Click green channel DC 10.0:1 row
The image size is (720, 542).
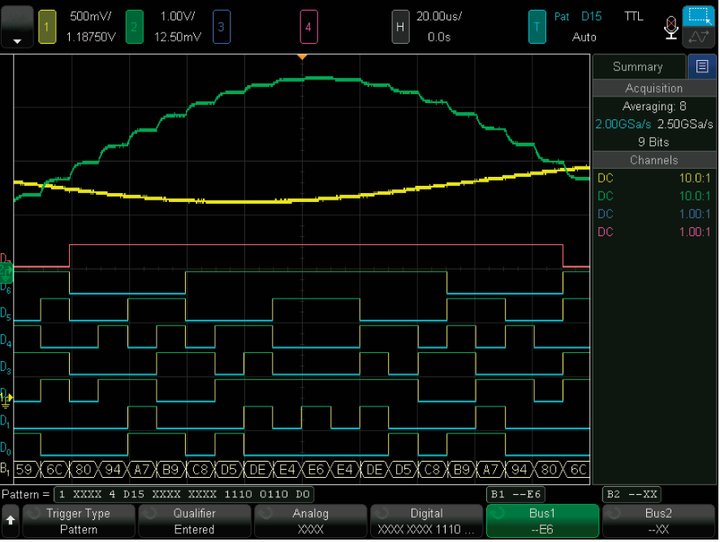(654, 196)
